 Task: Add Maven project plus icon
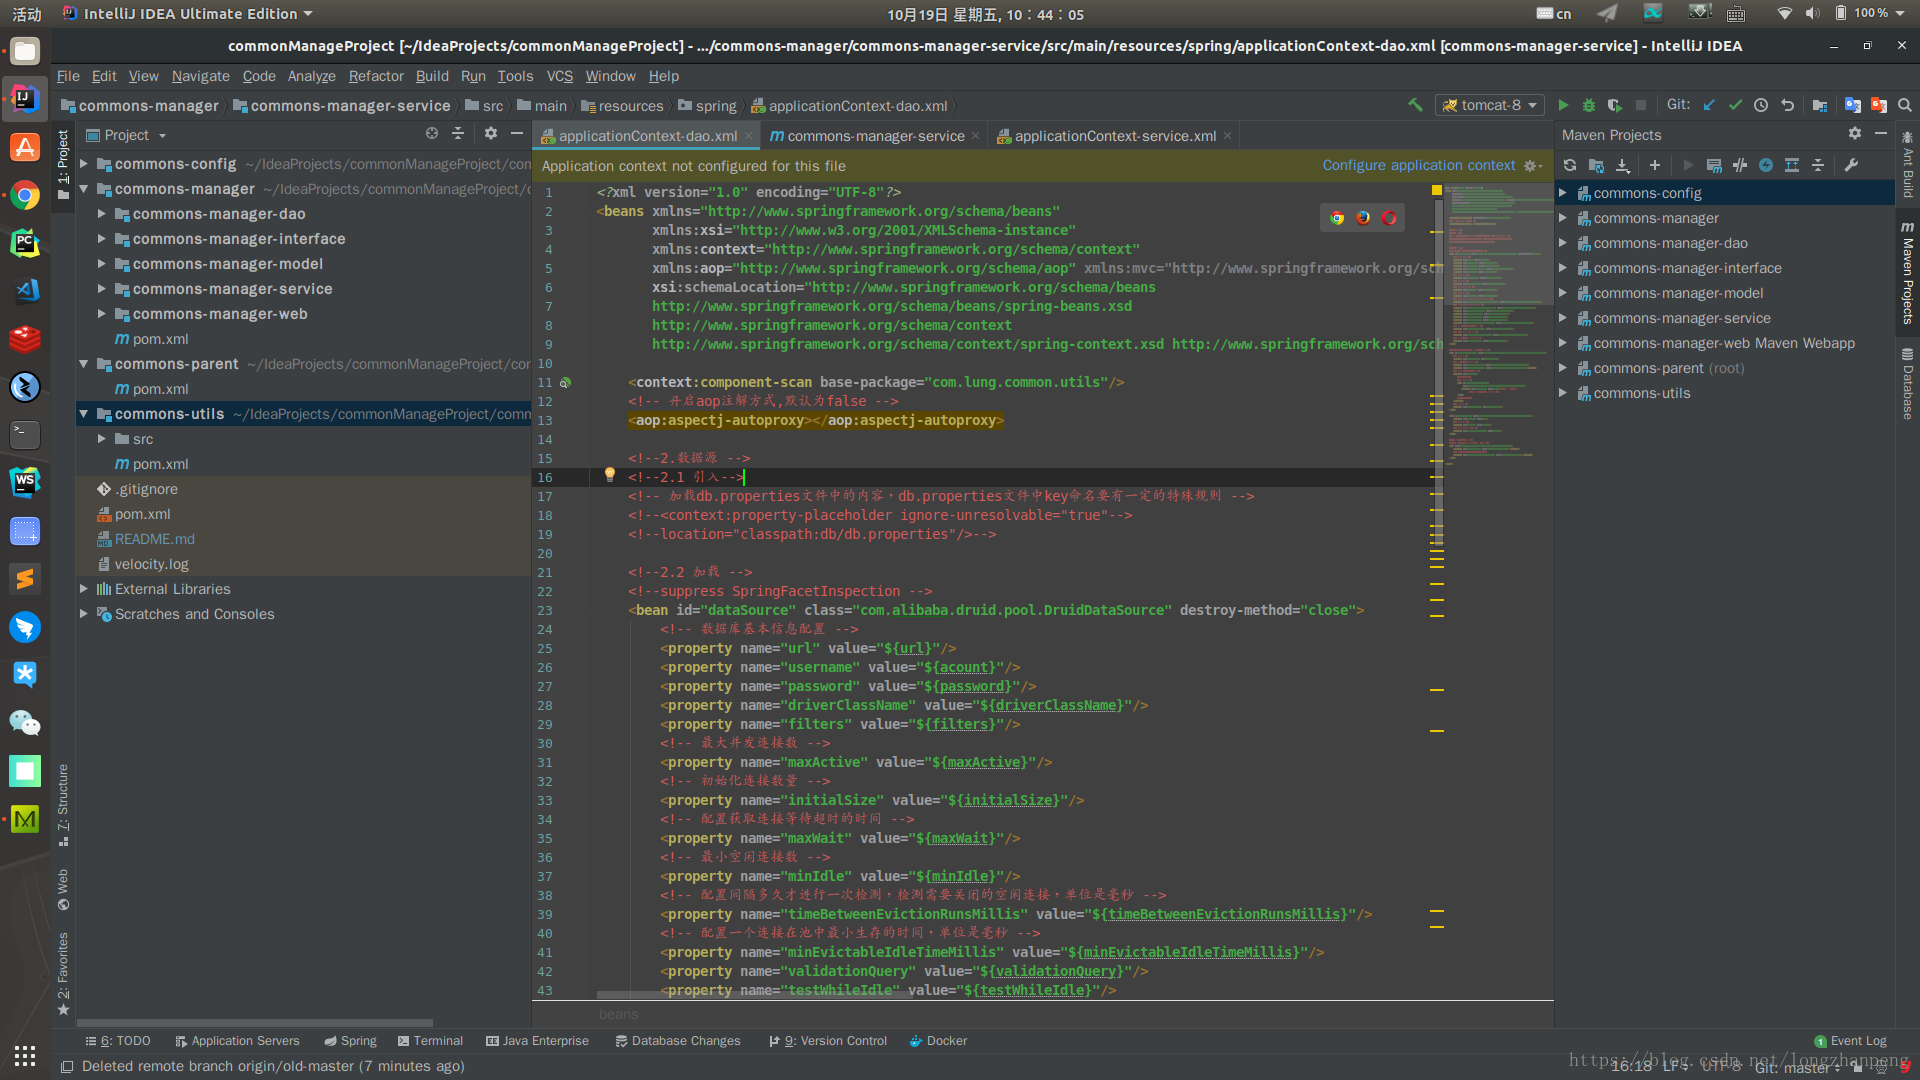[x=1655, y=165]
